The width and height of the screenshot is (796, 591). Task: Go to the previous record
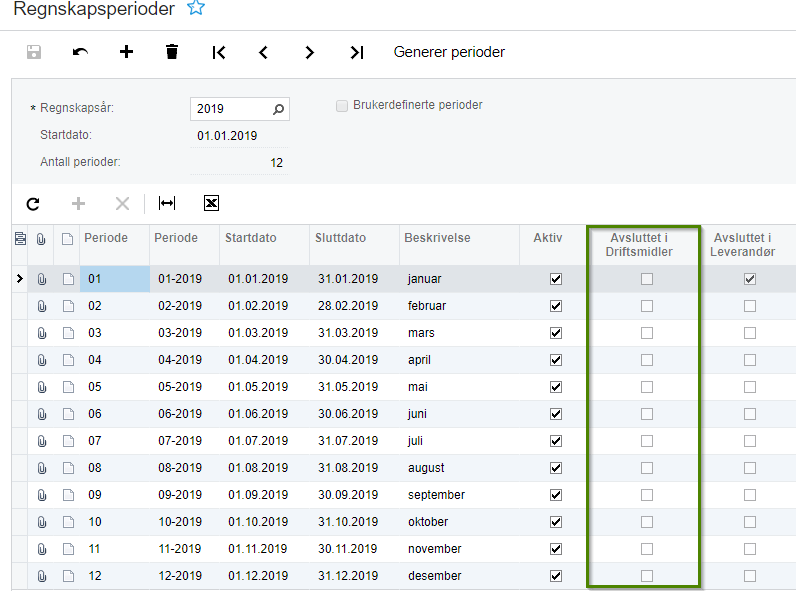(263, 52)
